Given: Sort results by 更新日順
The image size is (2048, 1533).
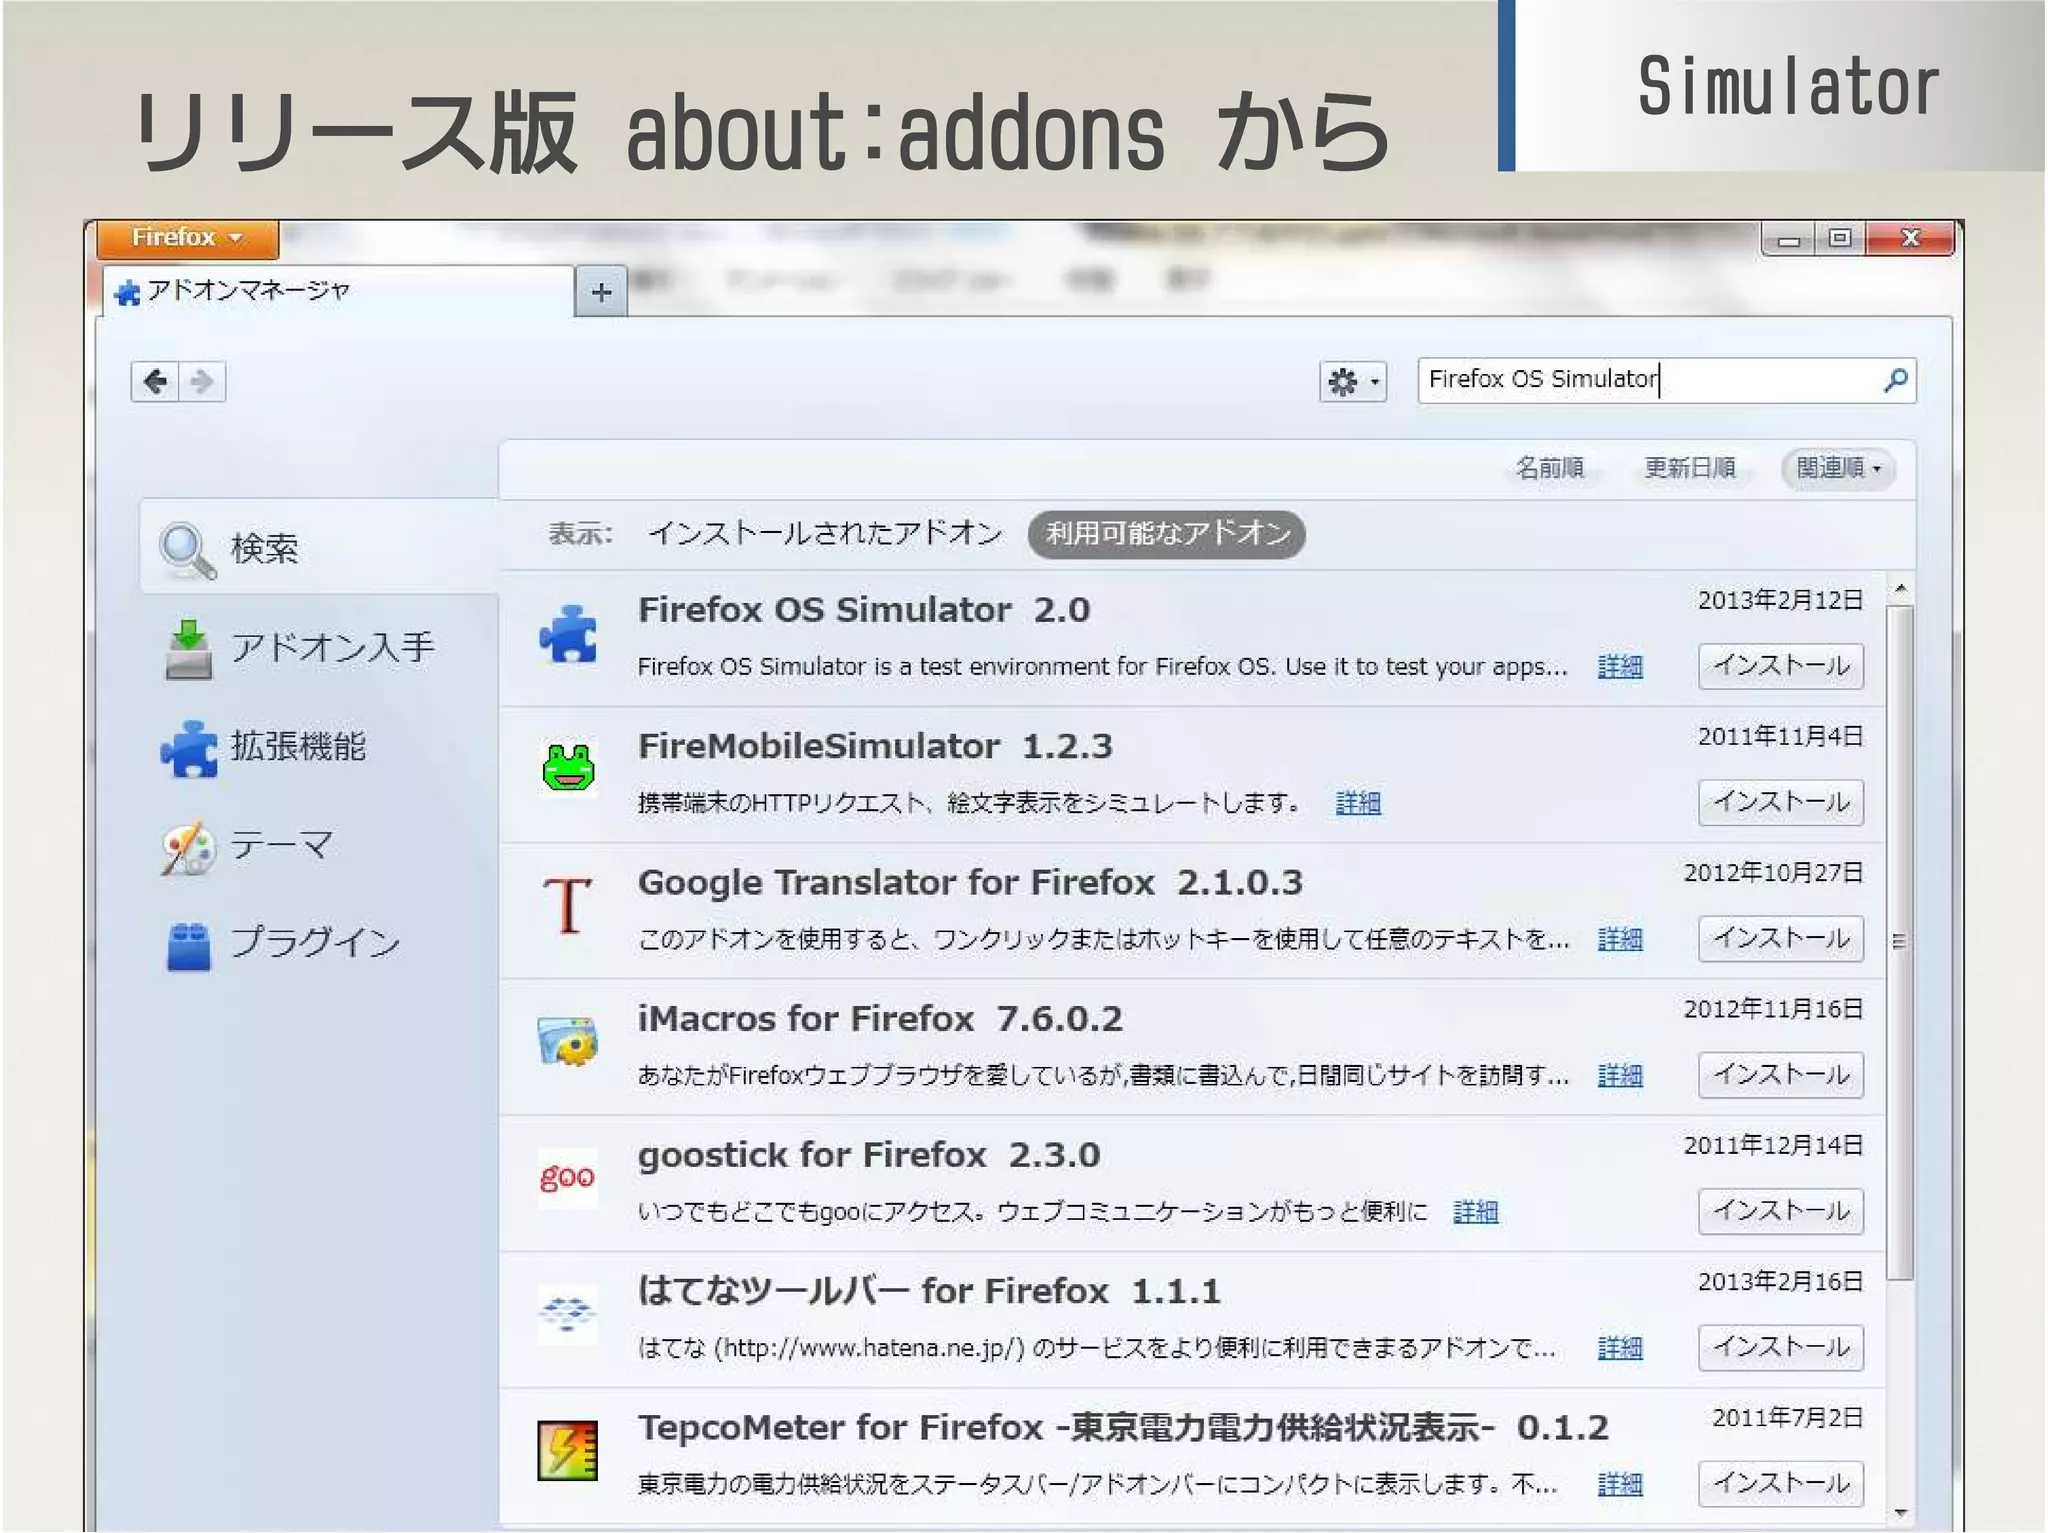Looking at the screenshot, I should (1689, 468).
